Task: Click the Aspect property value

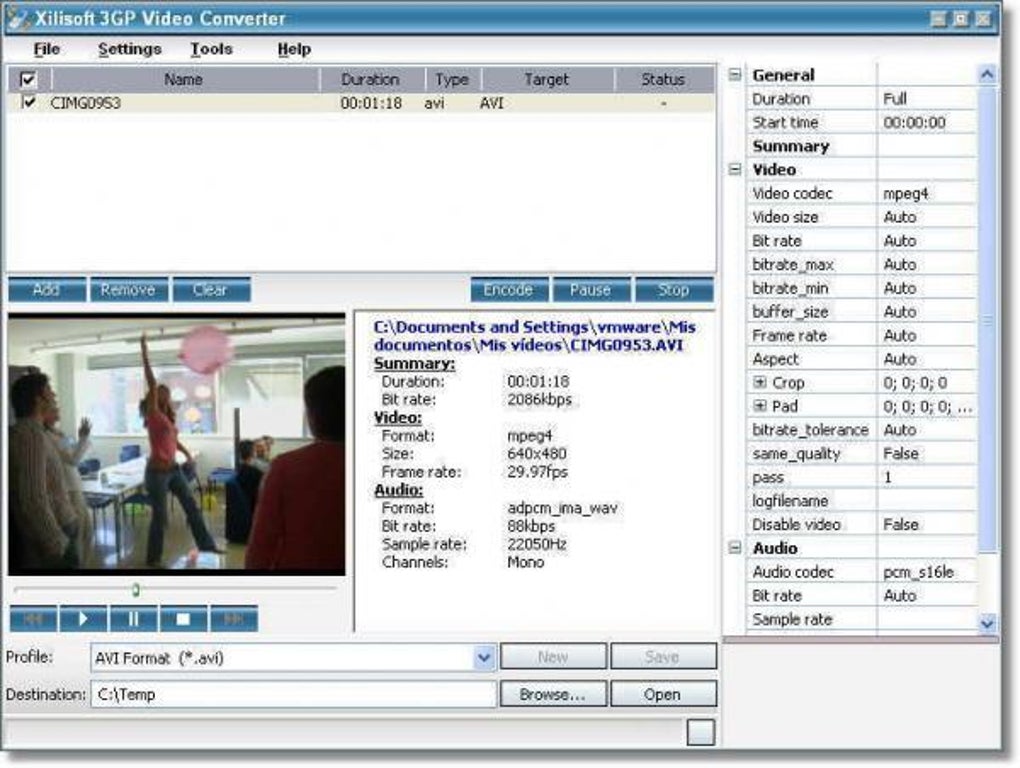Action: 926,359
